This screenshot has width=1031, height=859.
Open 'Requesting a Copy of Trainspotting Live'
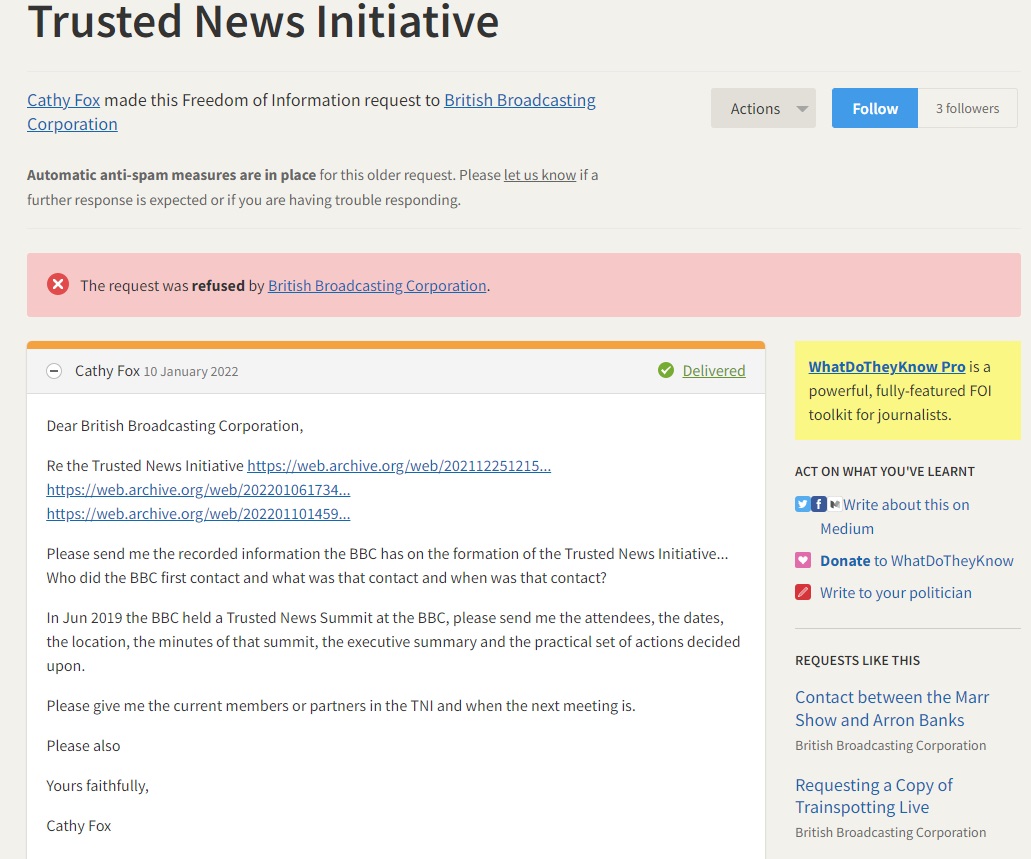click(874, 796)
